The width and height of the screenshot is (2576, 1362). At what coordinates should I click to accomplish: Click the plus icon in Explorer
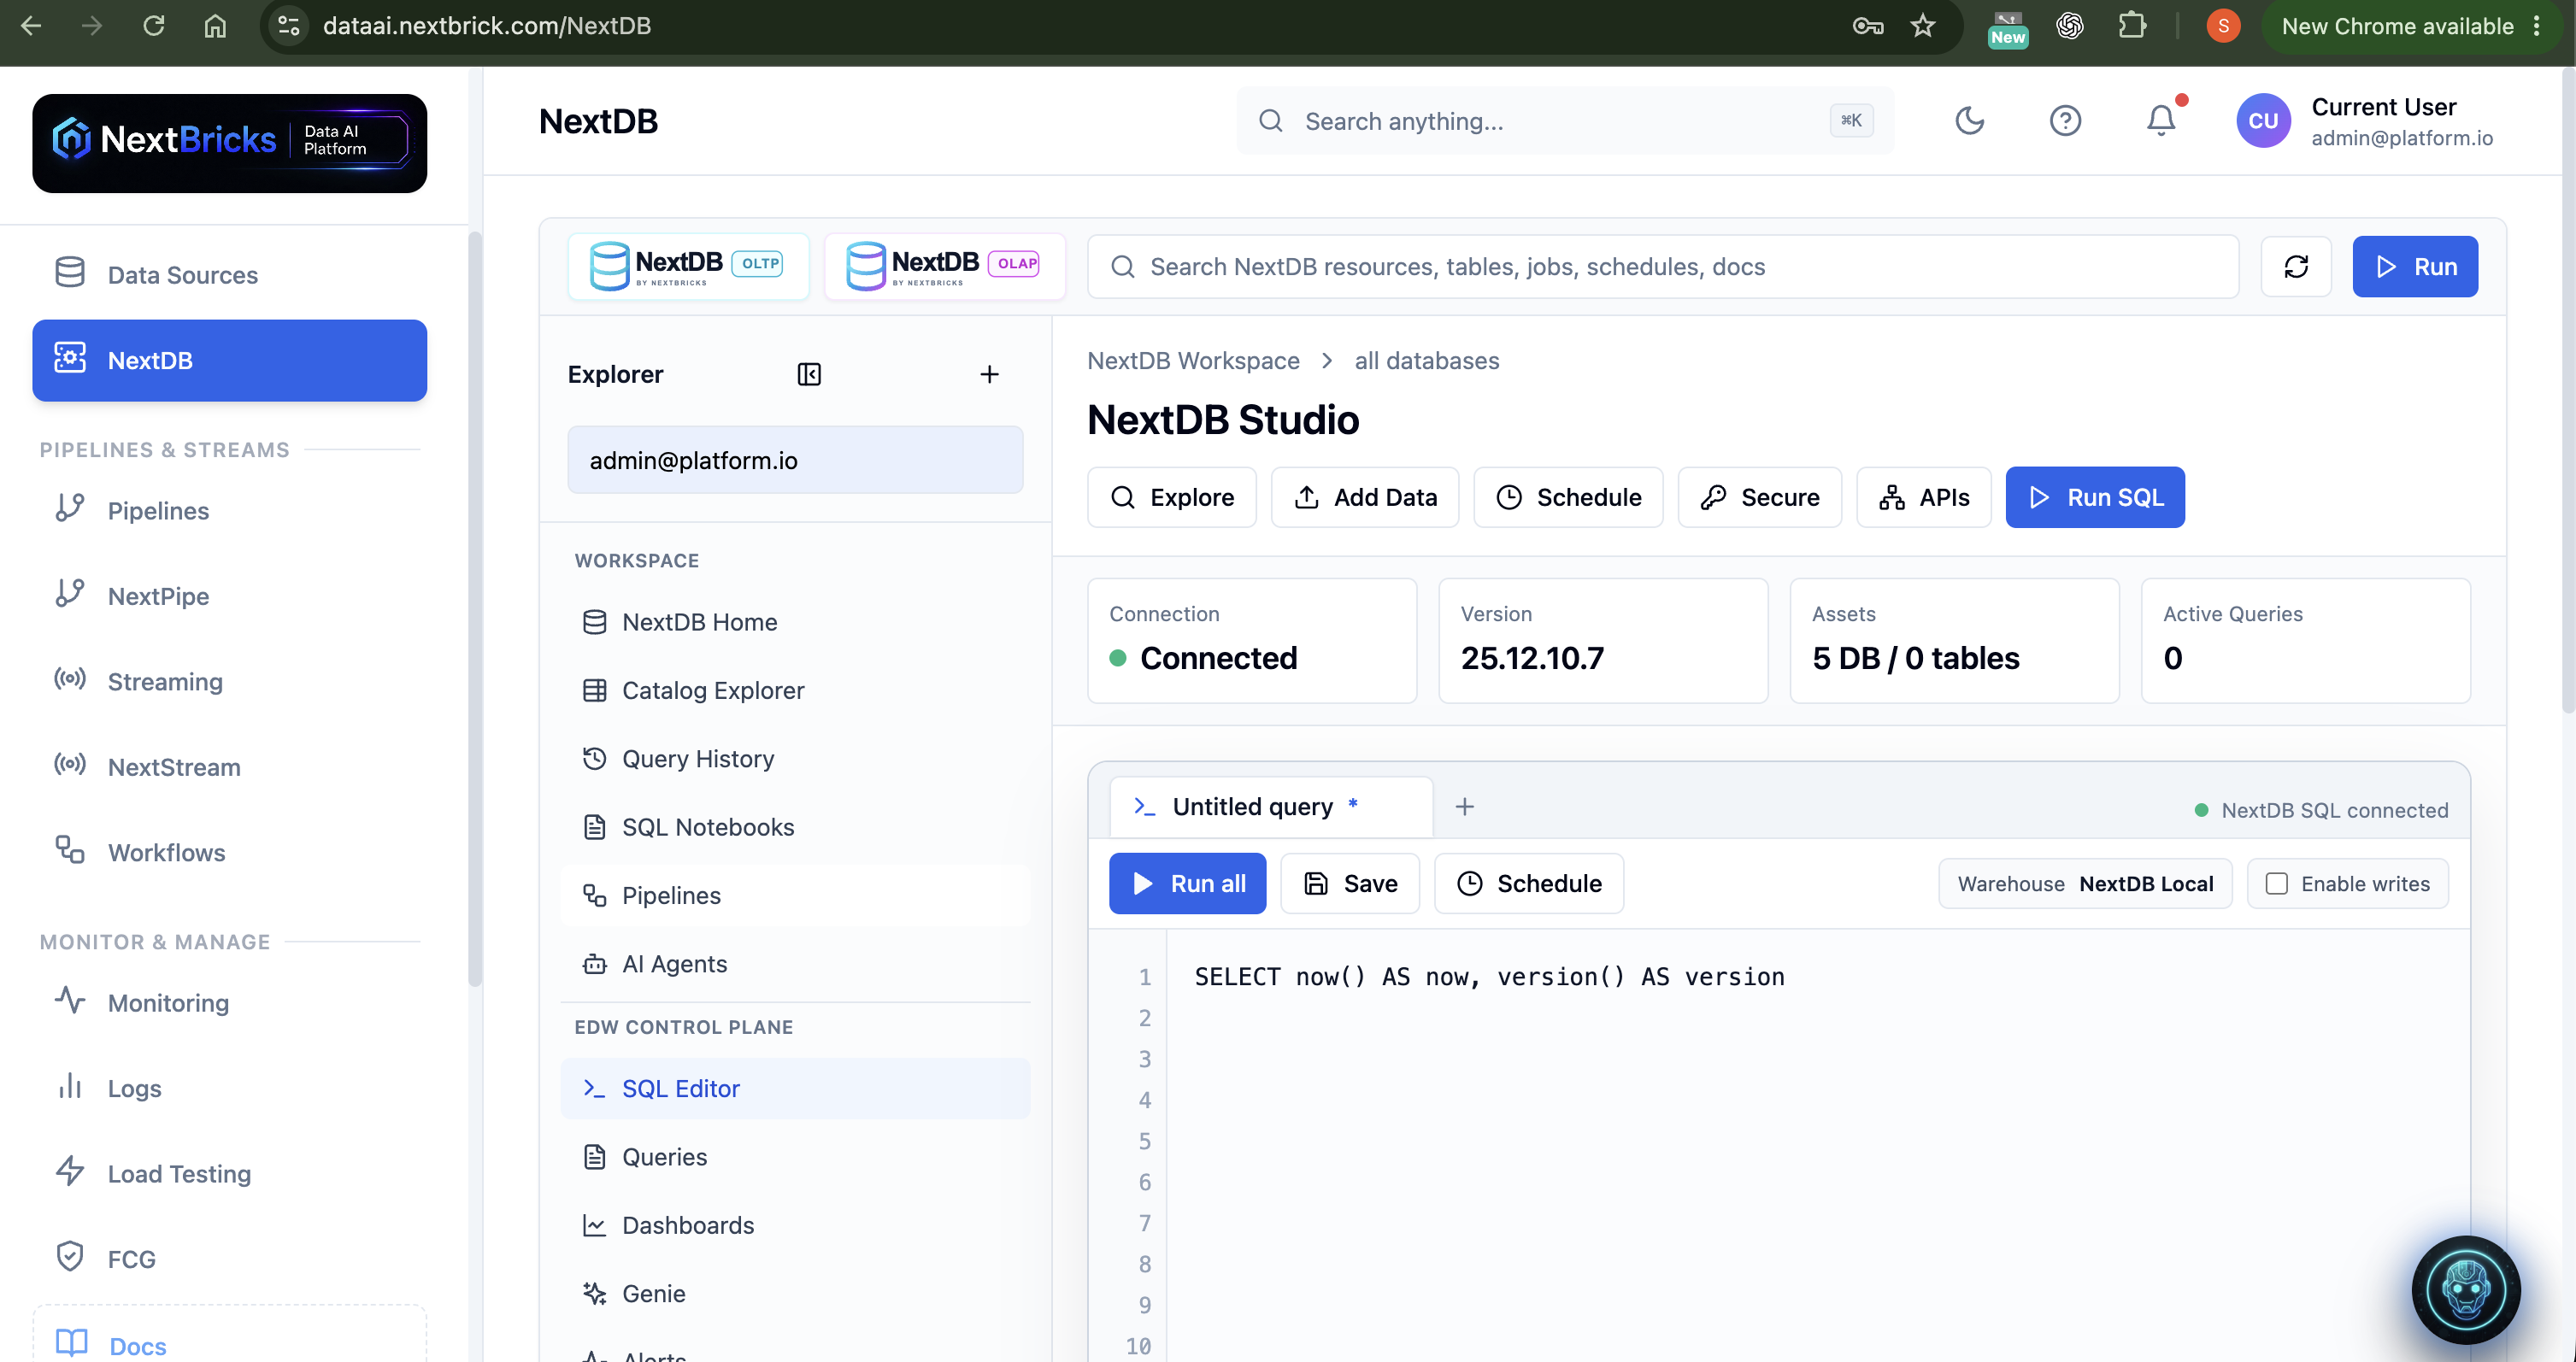click(x=989, y=374)
